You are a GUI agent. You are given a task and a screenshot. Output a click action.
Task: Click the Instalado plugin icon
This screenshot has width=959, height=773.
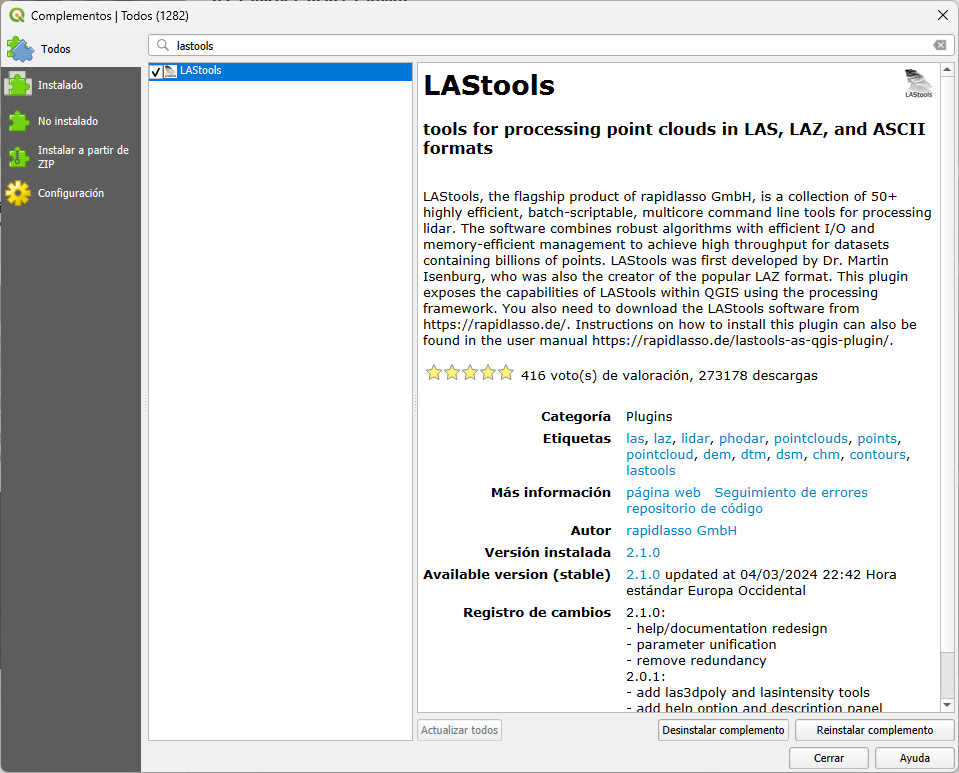19,85
